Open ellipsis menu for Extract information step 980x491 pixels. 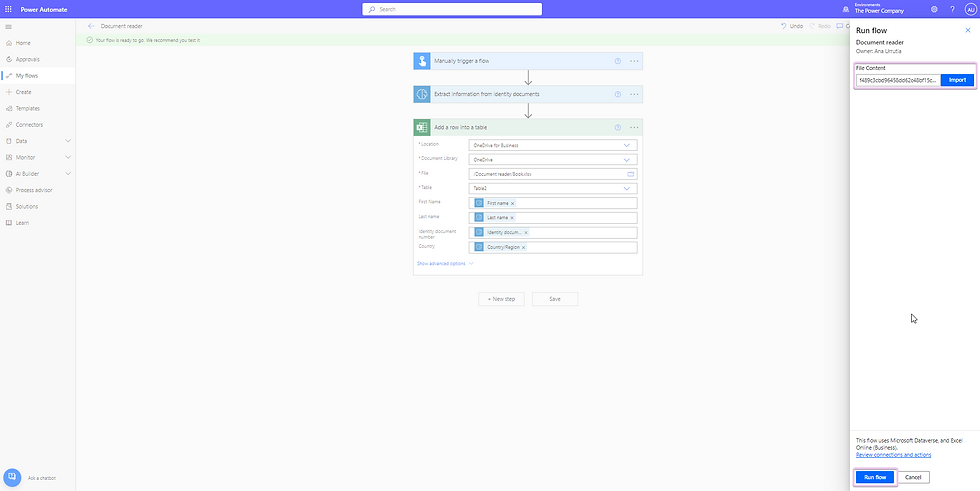pyautogui.click(x=634, y=94)
